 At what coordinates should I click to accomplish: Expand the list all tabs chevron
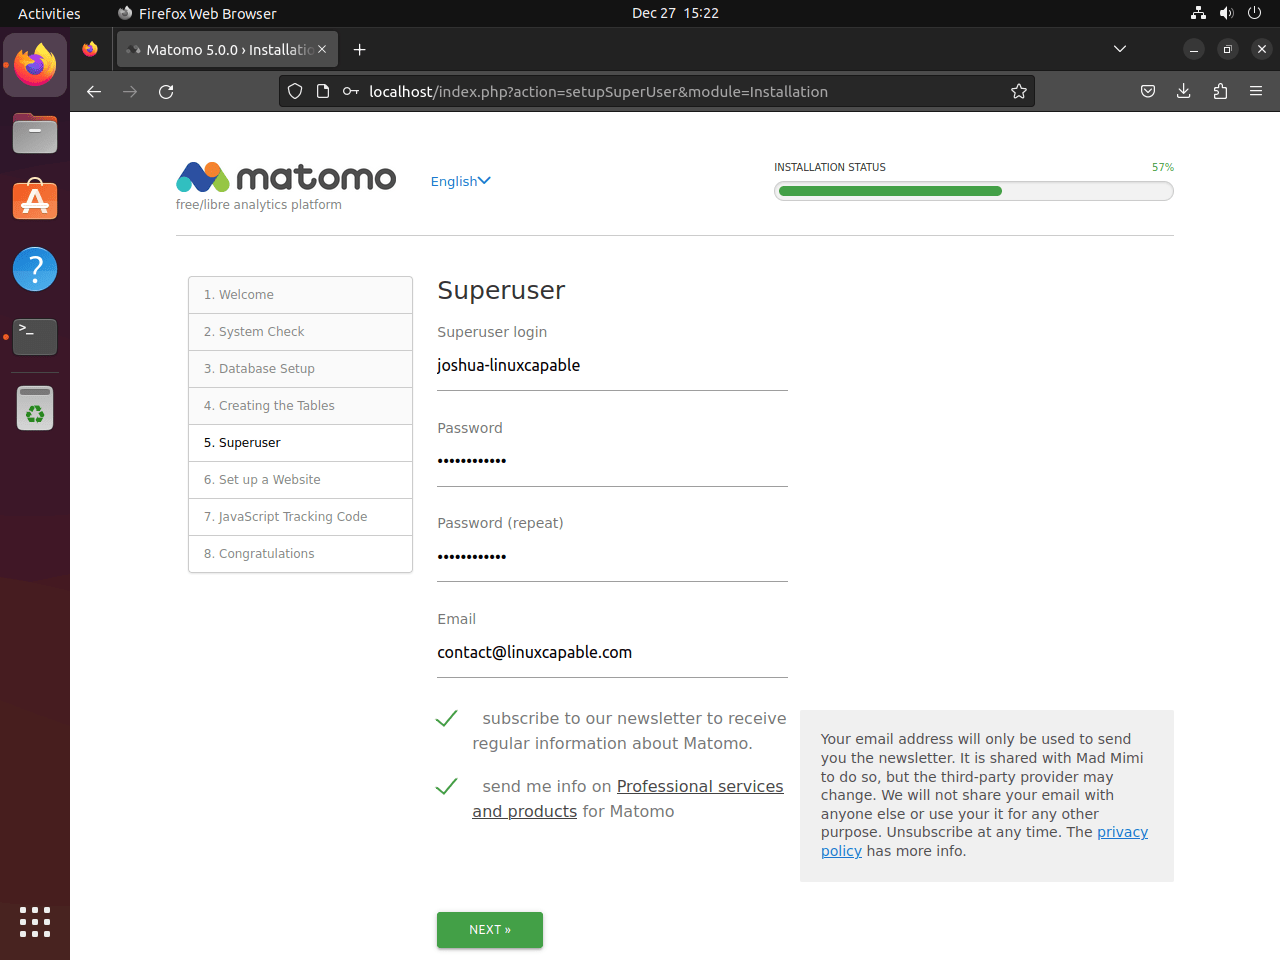tap(1120, 49)
